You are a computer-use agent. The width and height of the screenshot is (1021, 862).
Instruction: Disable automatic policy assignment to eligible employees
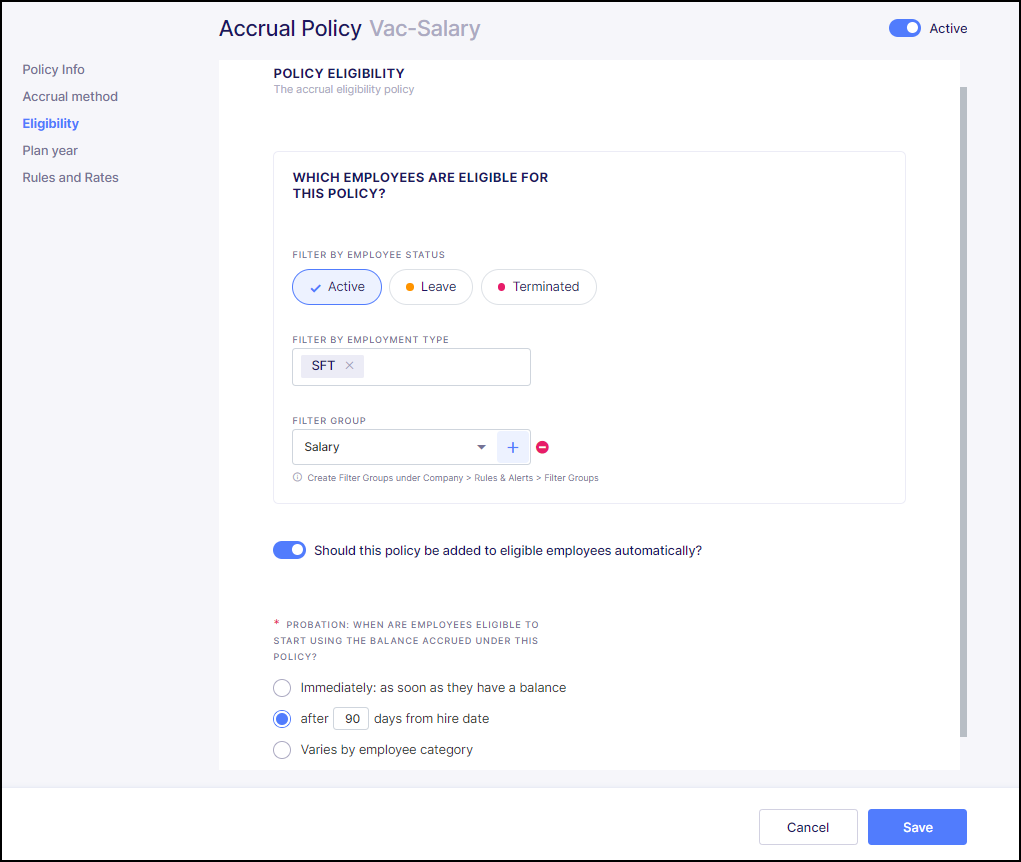tap(289, 549)
